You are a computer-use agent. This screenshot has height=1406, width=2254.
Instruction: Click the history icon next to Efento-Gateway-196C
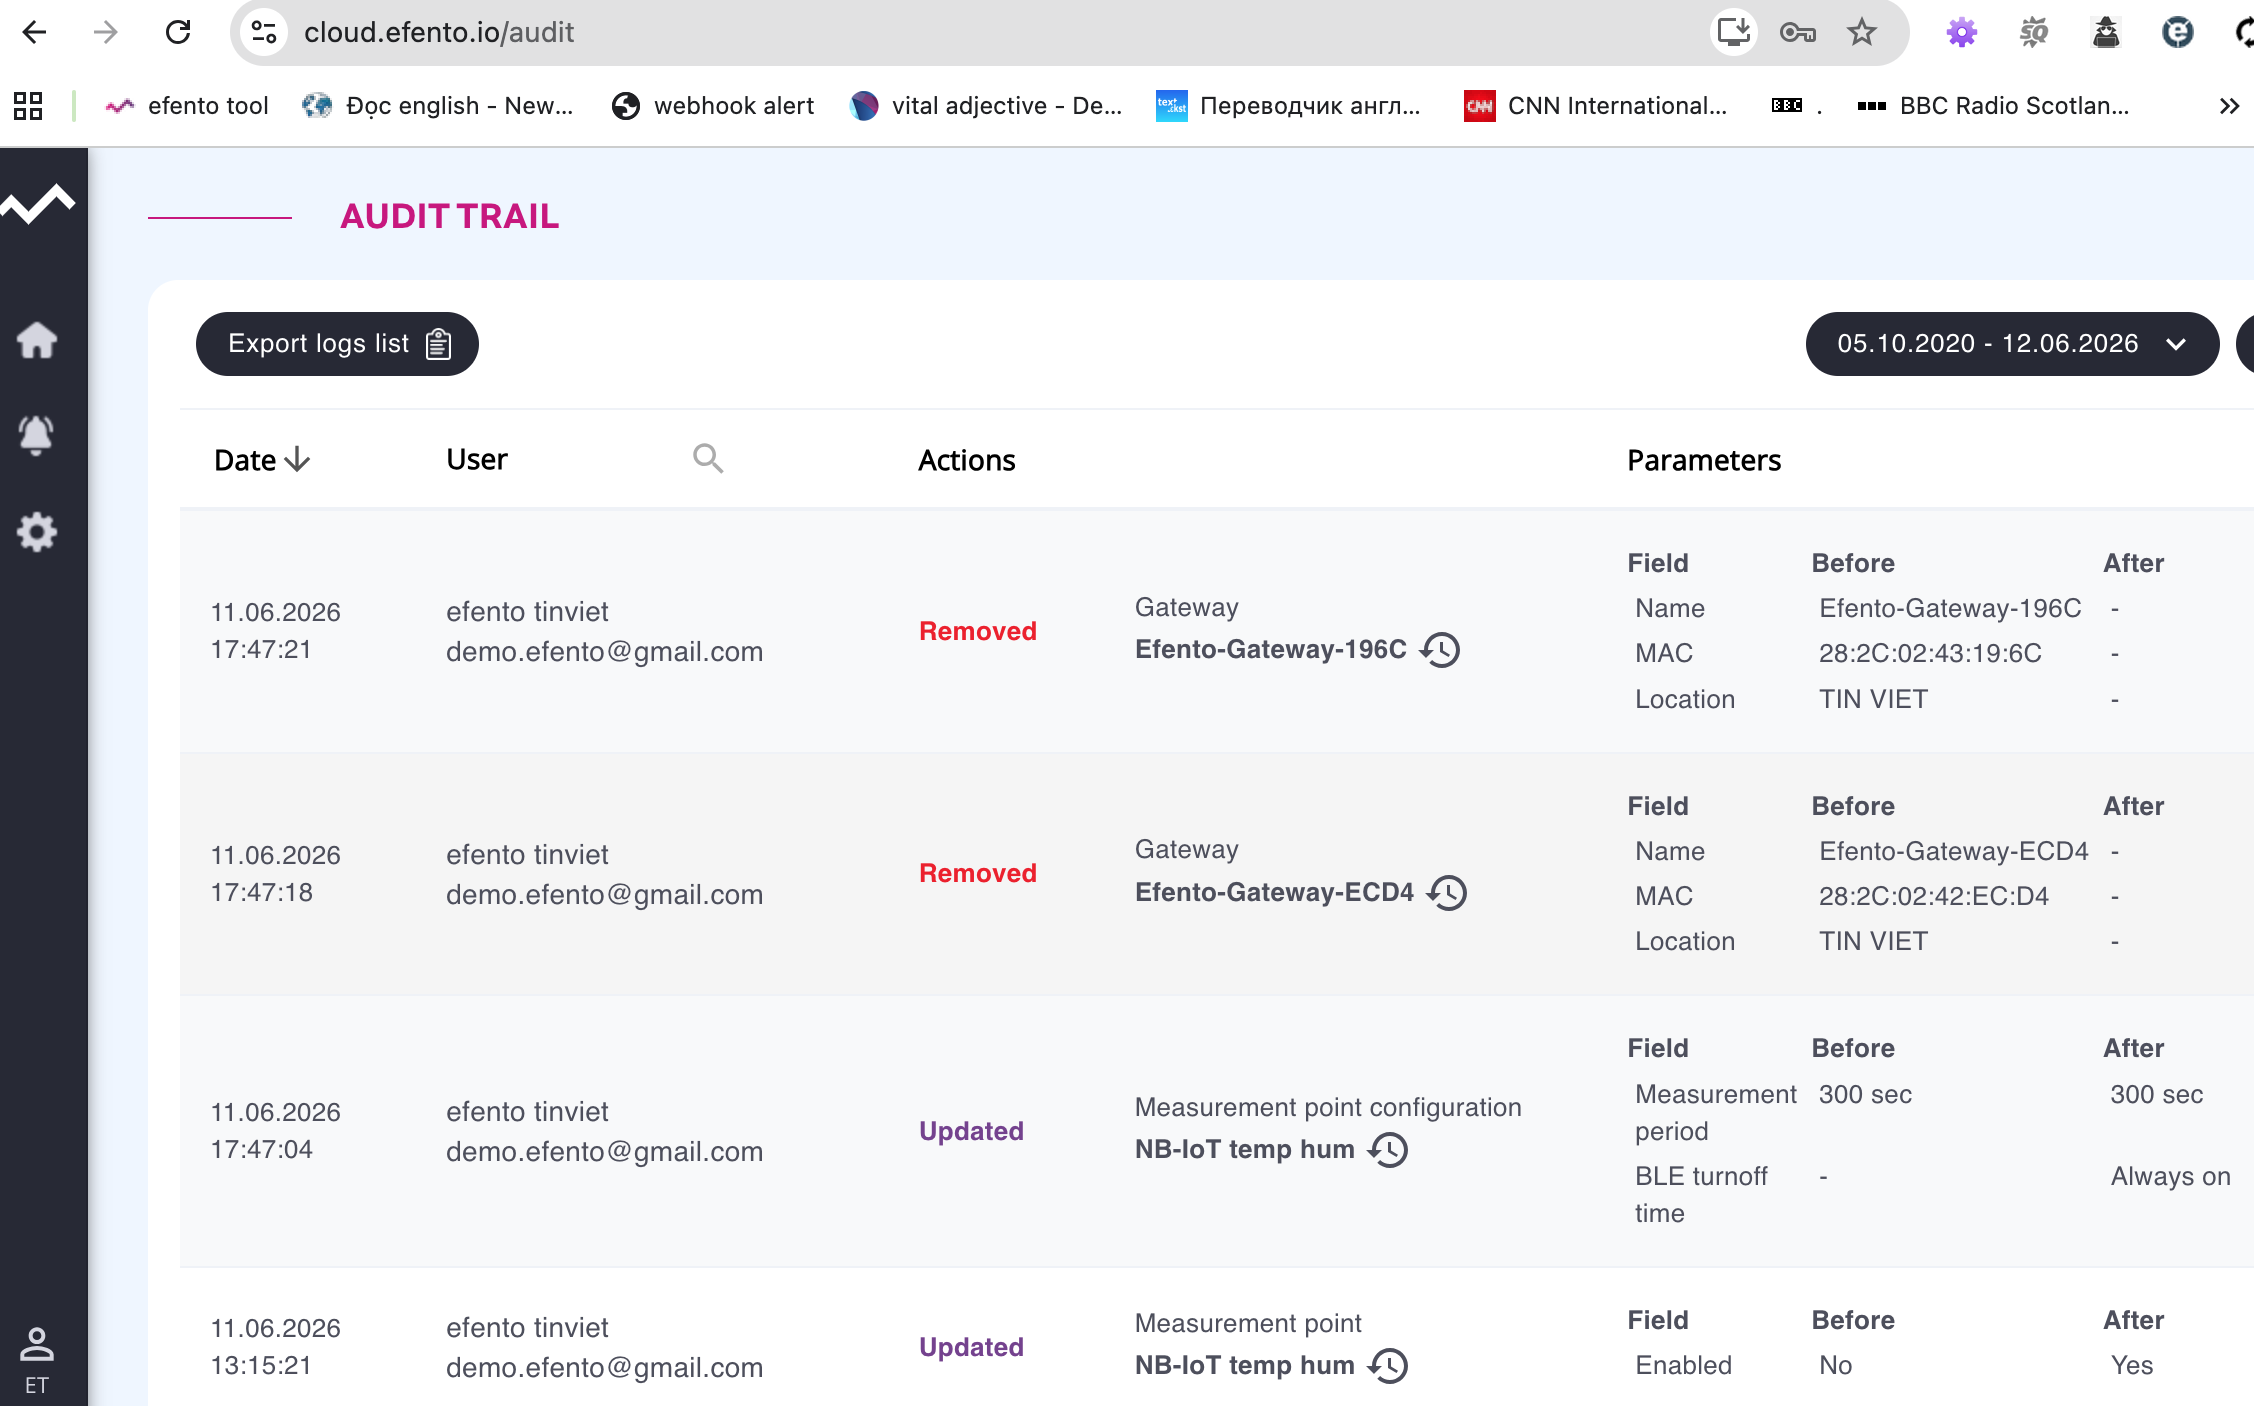click(x=1441, y=650)
